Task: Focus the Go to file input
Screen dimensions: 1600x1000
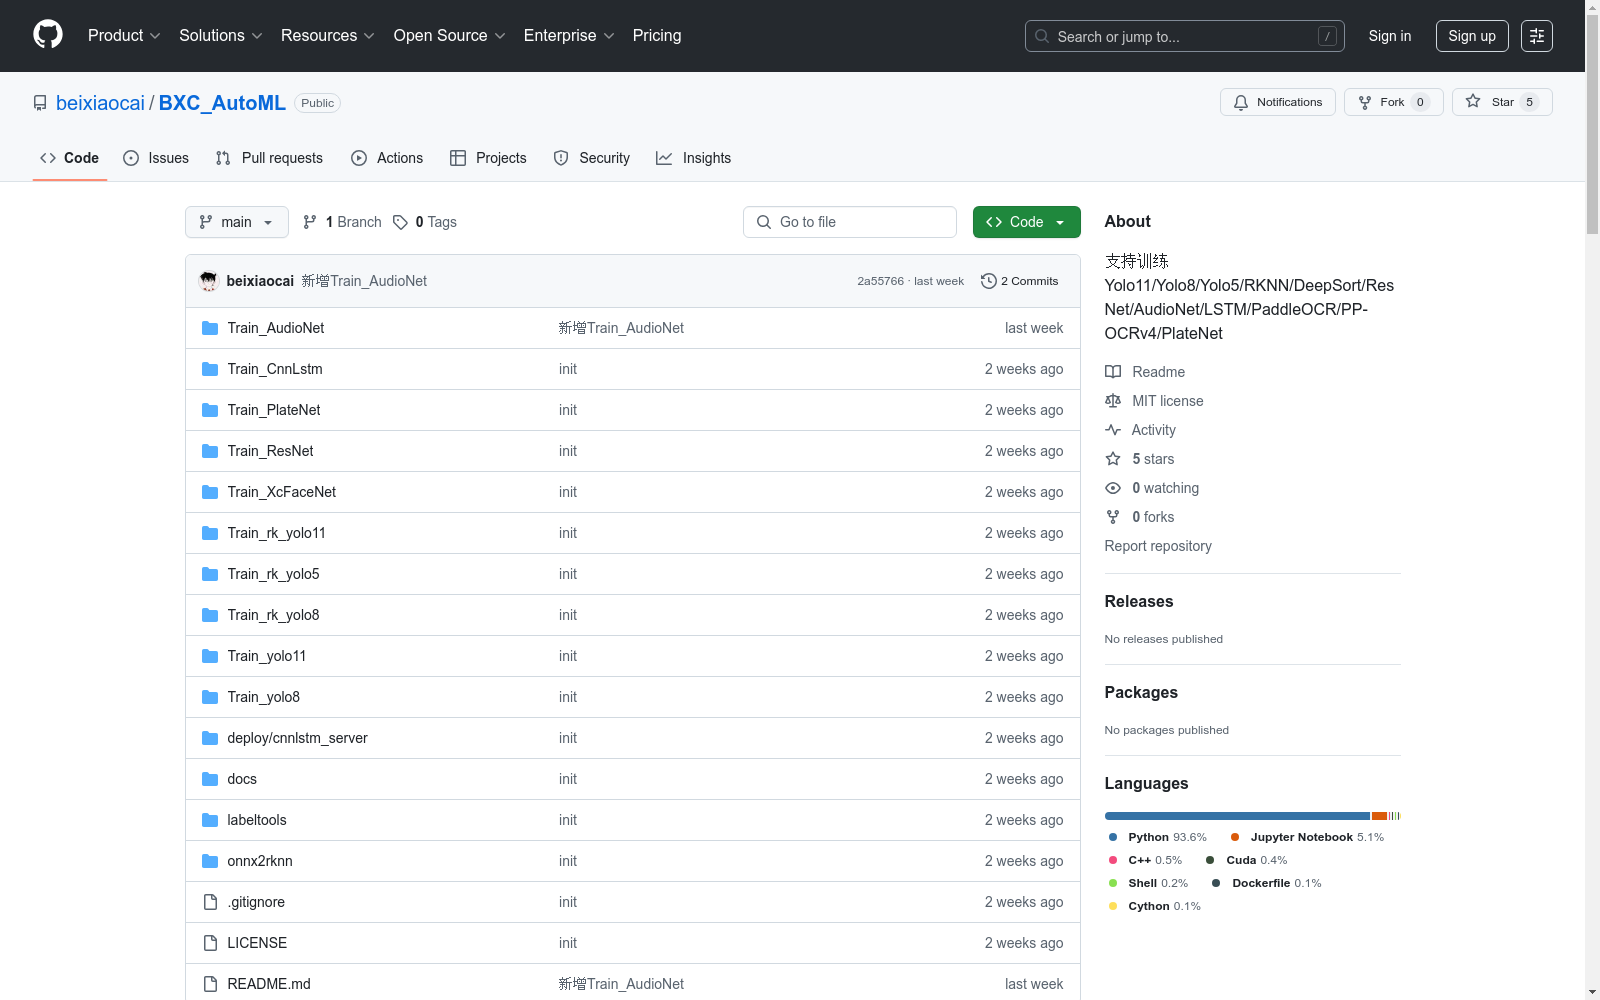Action: point(850,222)
